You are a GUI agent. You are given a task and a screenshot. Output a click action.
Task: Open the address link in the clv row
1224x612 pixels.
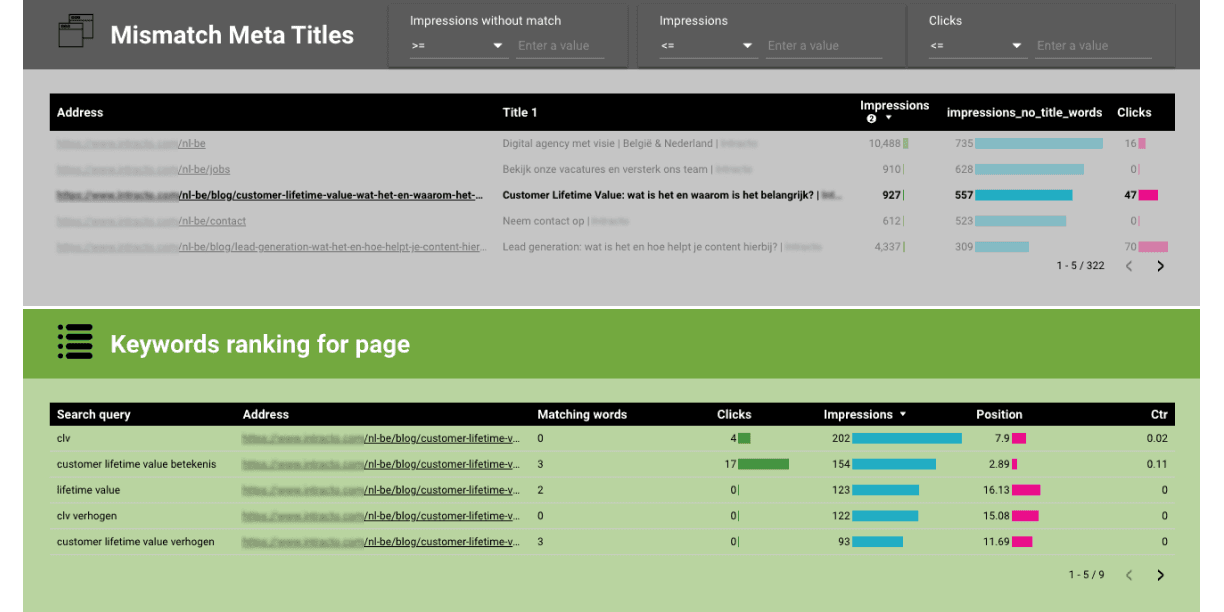click(381, 439)
